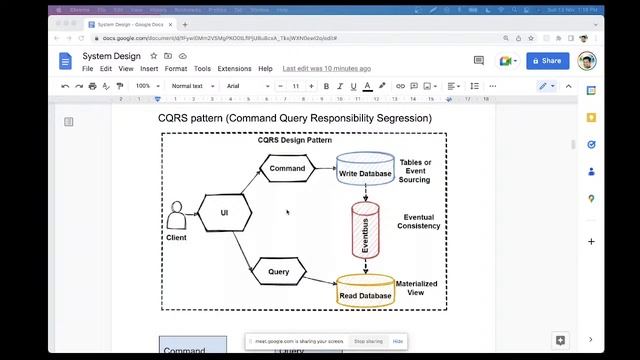The width and height of the screenshot is (640, 360).
Task: Click the Undo icon in toolbar
Action: coord(65,86)
